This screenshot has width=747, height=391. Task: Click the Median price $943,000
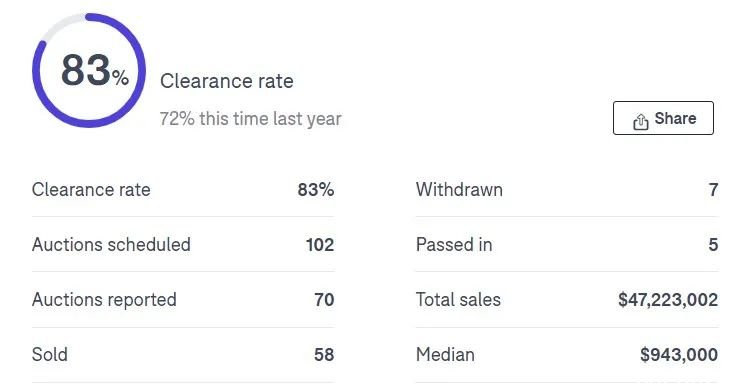679,355
